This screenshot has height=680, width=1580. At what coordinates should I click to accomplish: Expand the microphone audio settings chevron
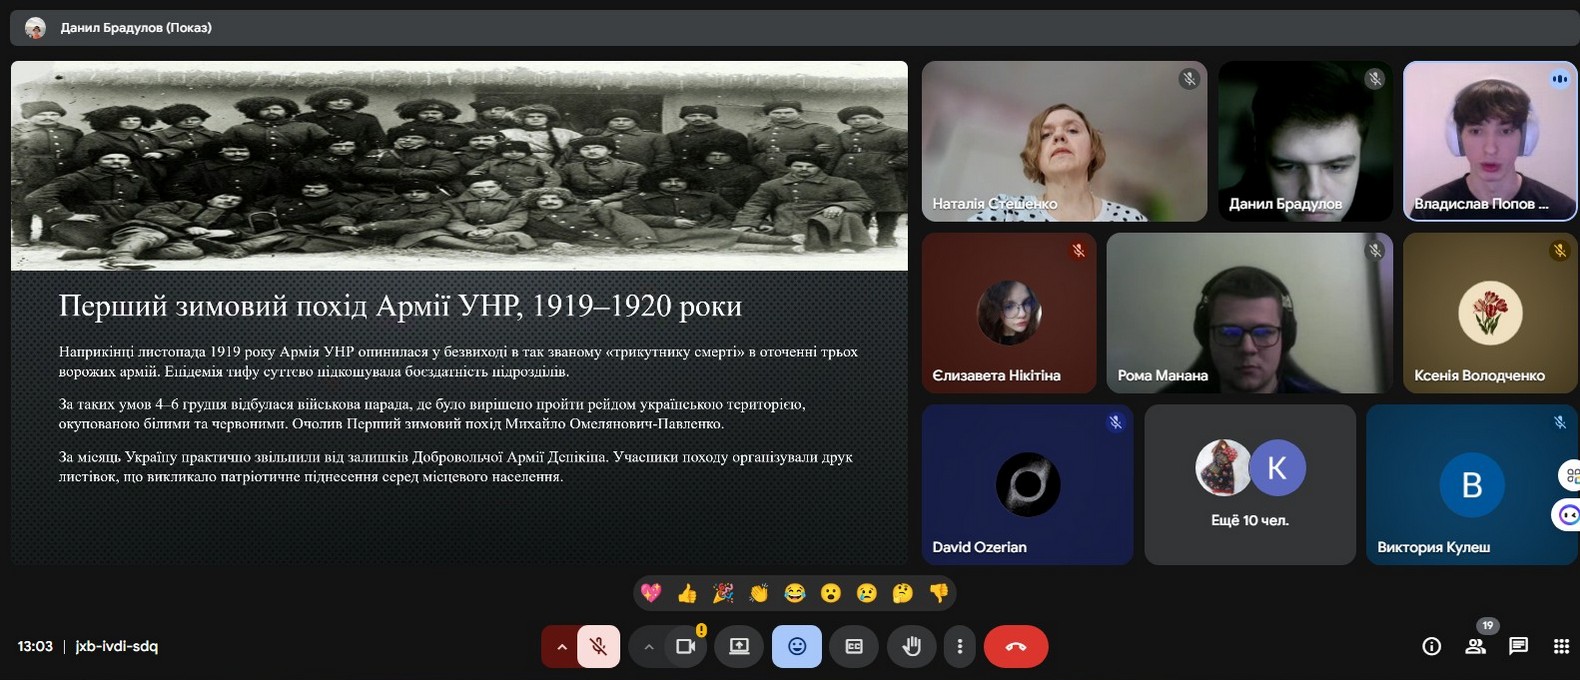coord(561,647)
